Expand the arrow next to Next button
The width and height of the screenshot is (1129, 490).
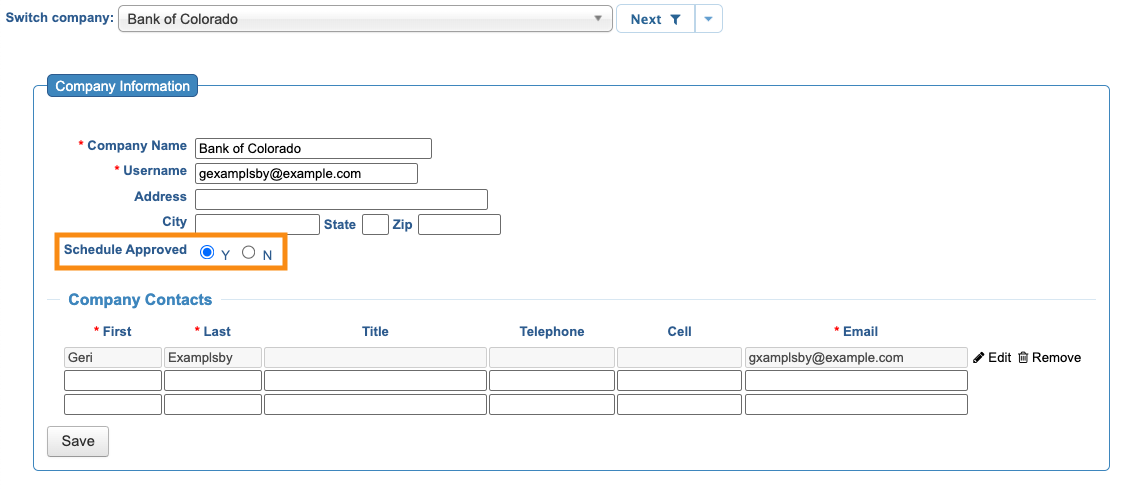708,19
